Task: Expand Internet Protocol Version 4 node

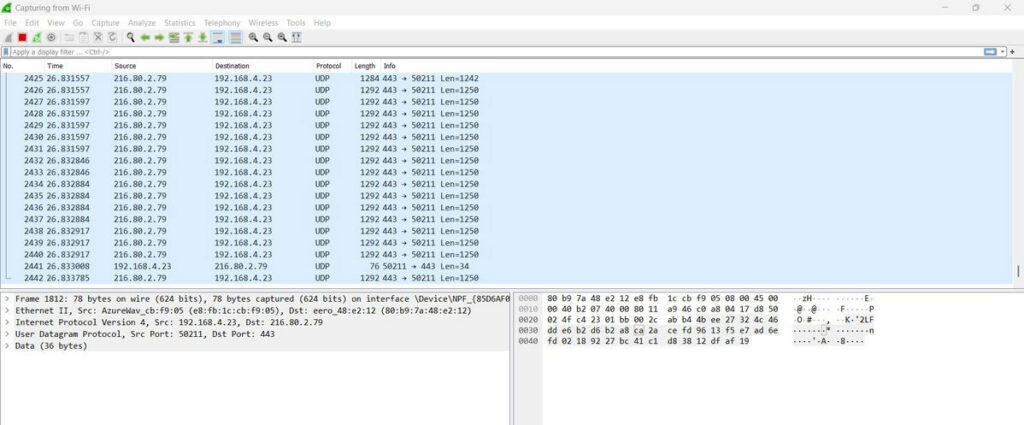Action: point(6,322)
